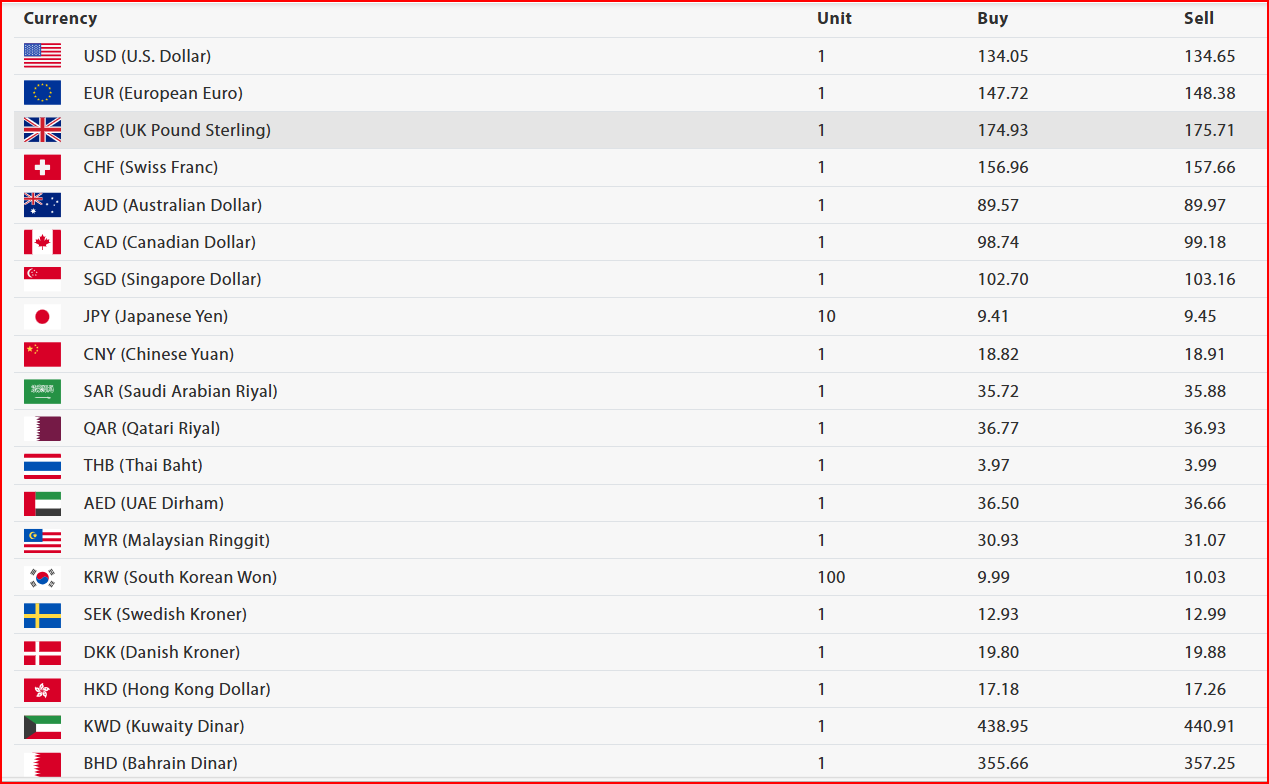The height and width of the screenshot is (784, 1269).
Task: Click the South Korean flag icon
Action: click(x=42, y=577)
